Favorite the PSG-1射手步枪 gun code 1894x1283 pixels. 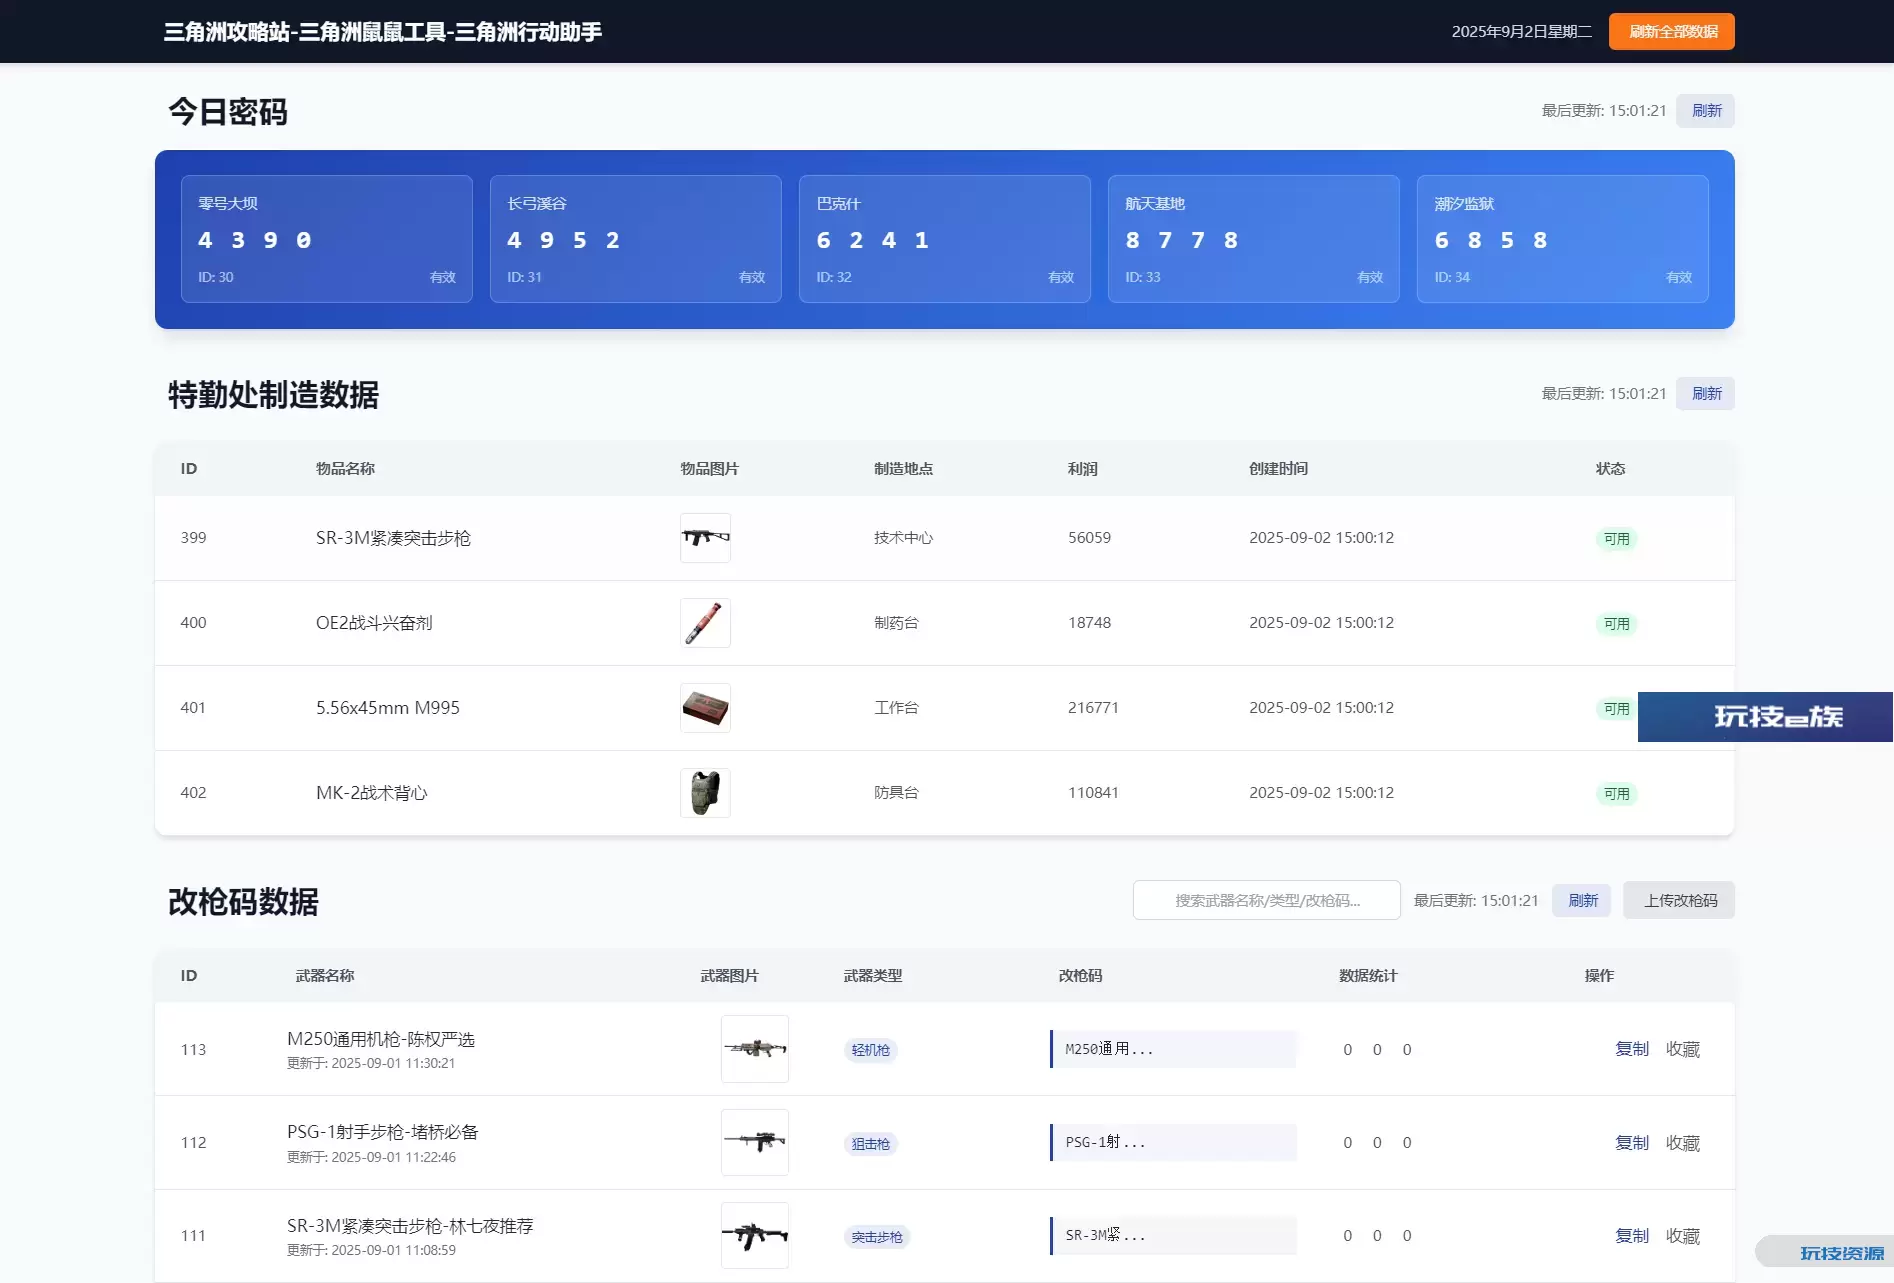(1682, 1143)
